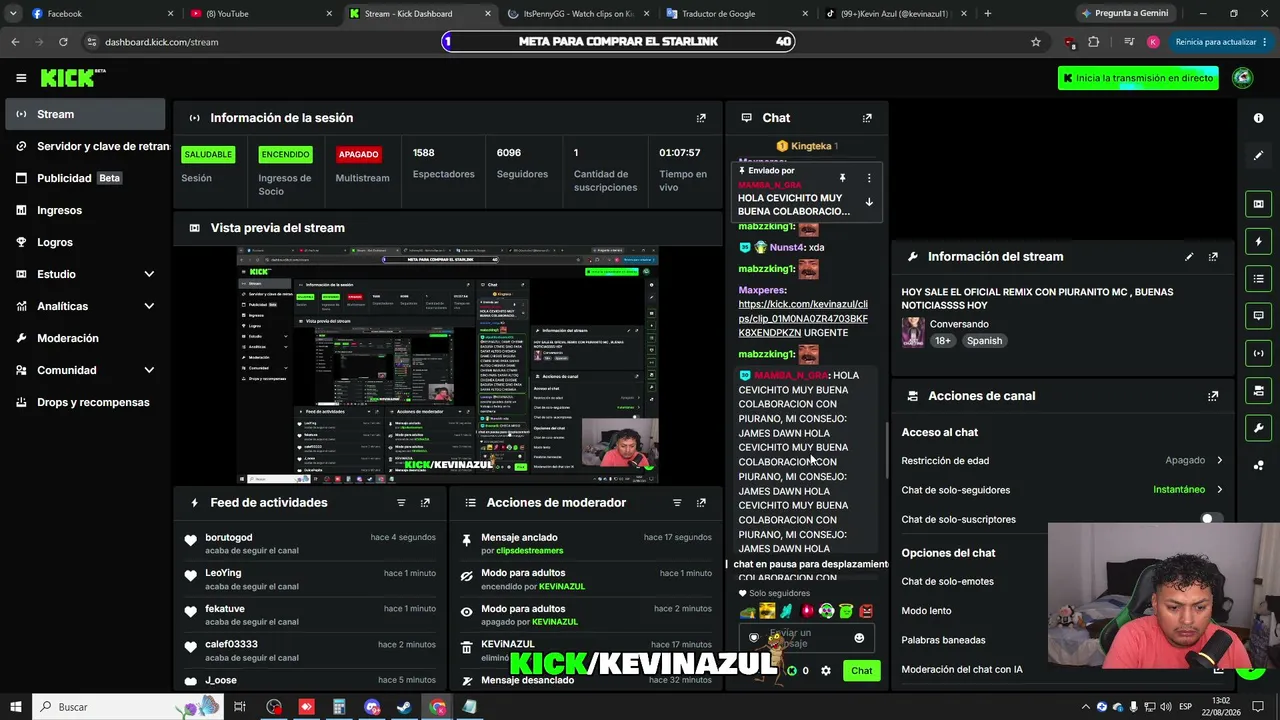Toggle the Chat de solo-suscriptores switch

(x=1211, y=519)
